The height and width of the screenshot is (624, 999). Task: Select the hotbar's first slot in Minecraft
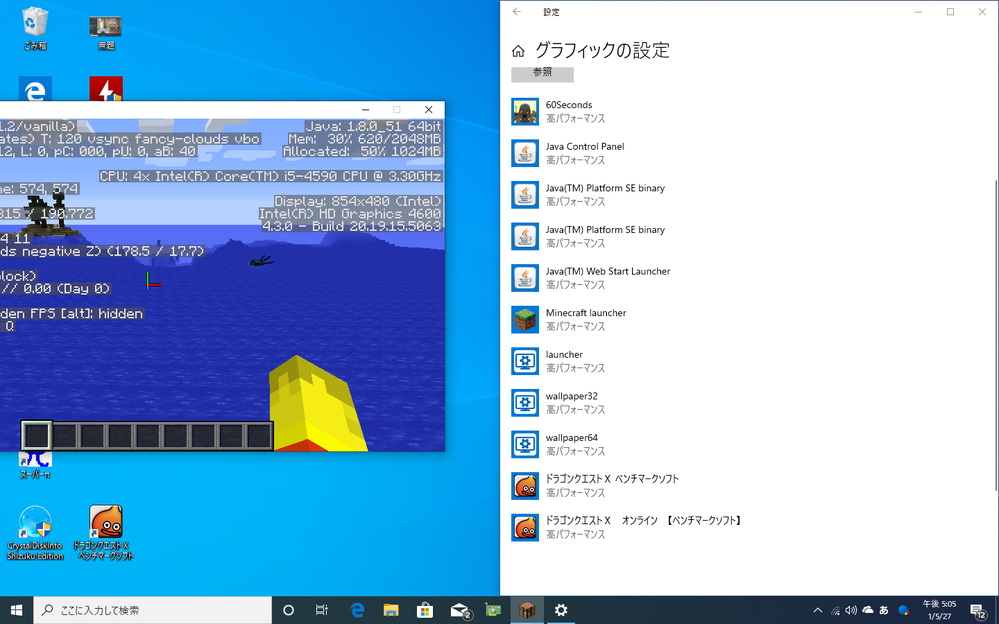[x=36, y=436]
